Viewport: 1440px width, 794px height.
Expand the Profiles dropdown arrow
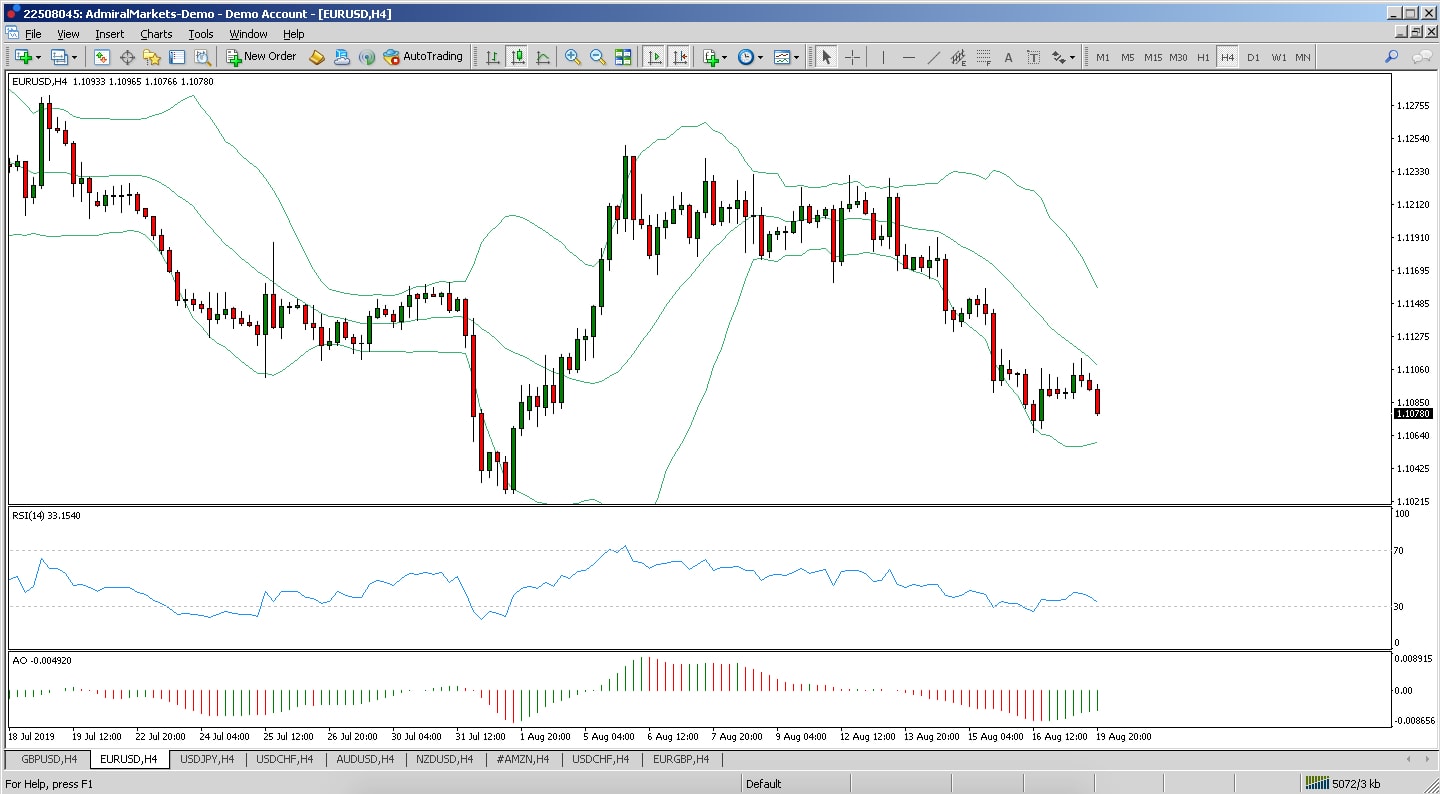coord(73,57)
